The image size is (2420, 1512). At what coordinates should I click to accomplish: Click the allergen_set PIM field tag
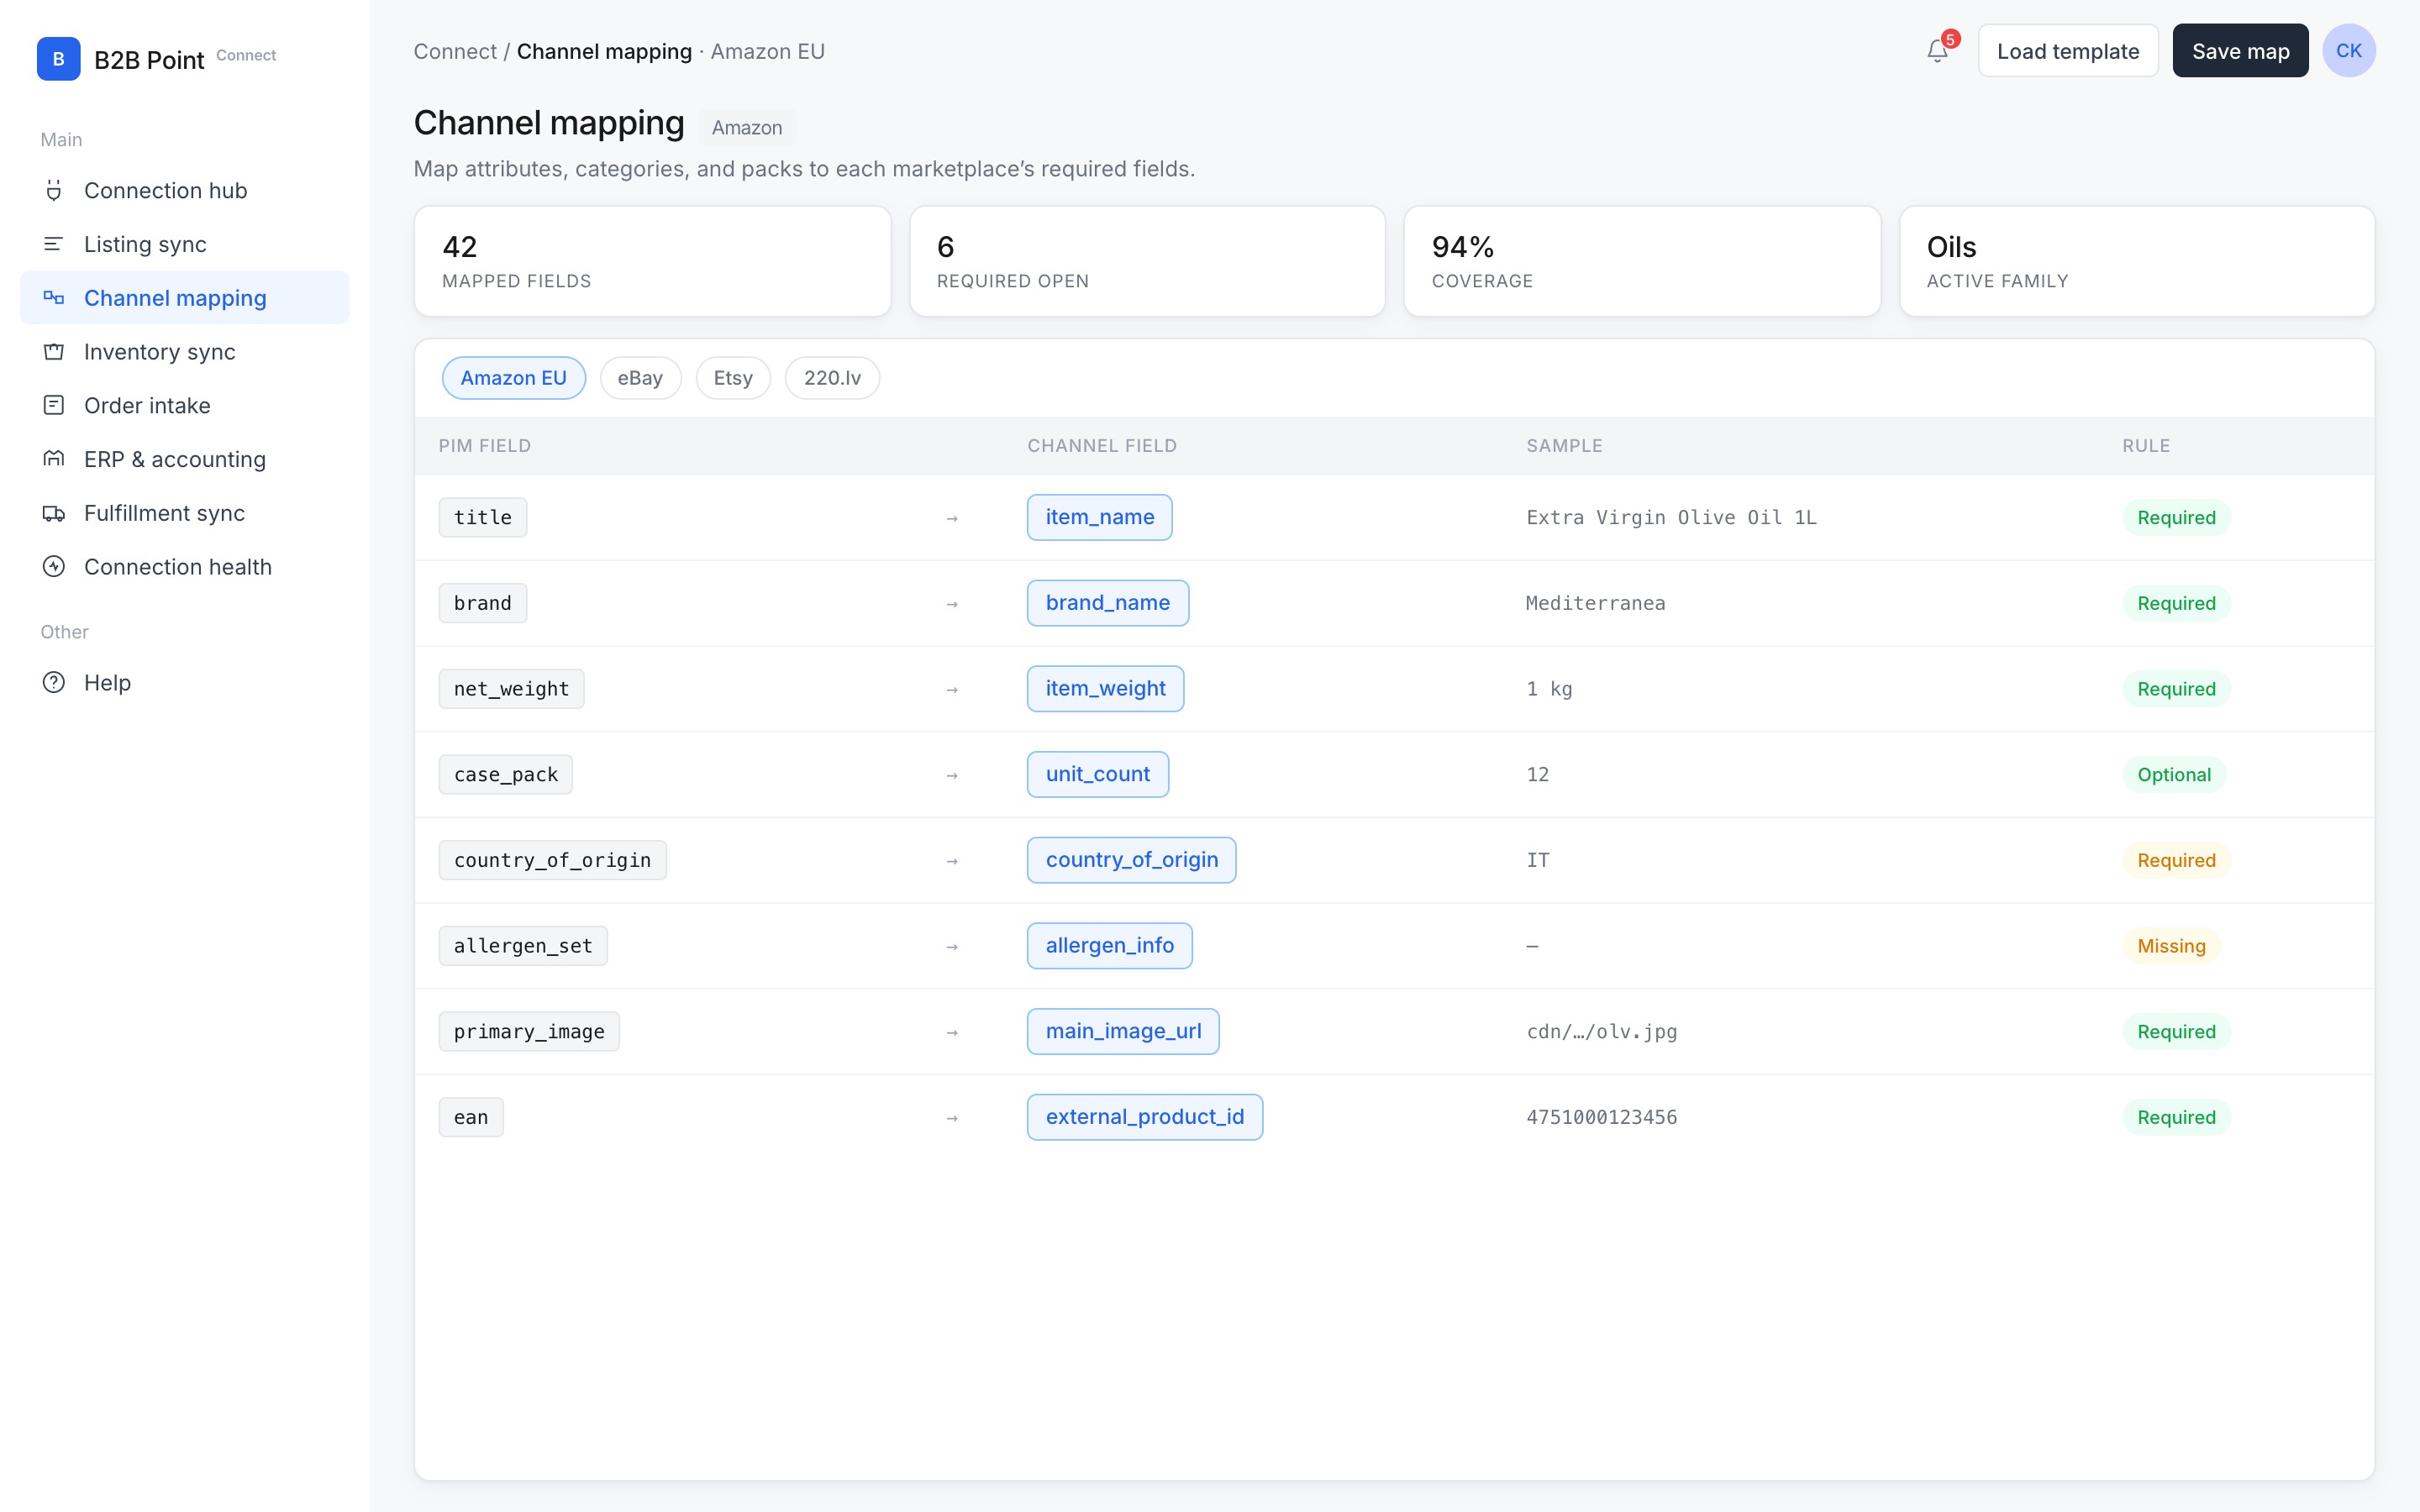[x=523, y=946]
